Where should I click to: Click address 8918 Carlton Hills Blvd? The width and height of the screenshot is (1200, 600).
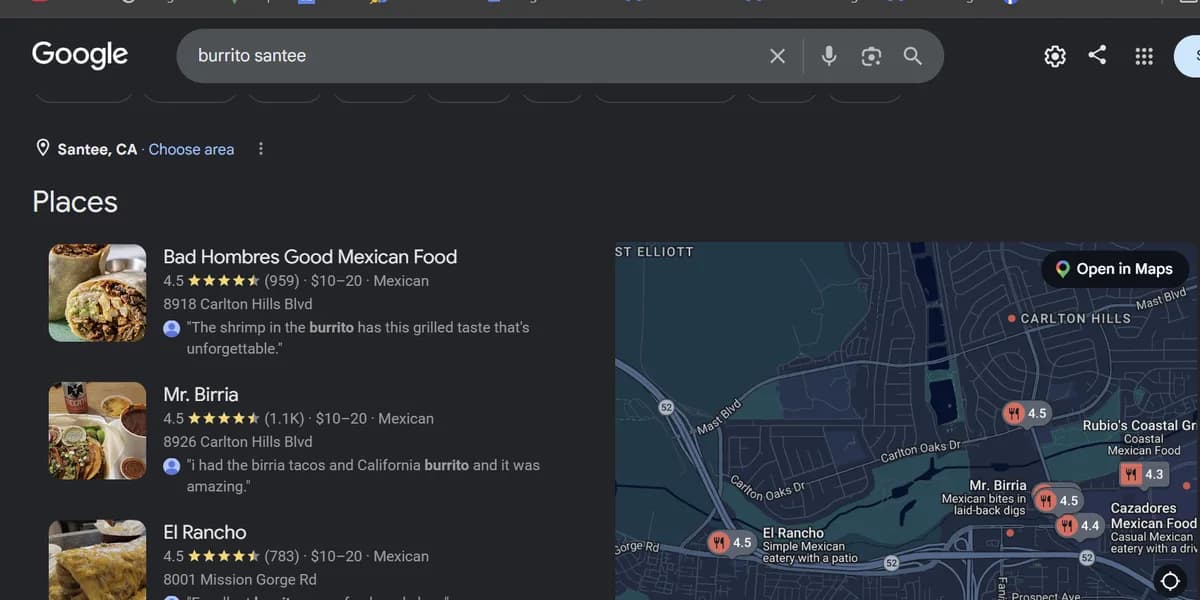(x=238, y=304)
